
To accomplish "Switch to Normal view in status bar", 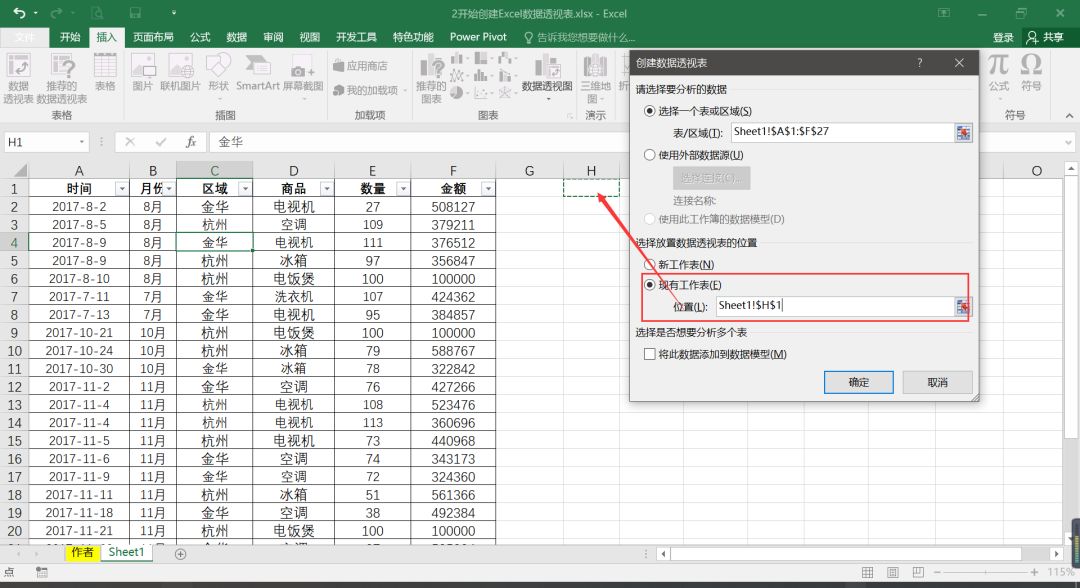I will (x=867, y=572).
